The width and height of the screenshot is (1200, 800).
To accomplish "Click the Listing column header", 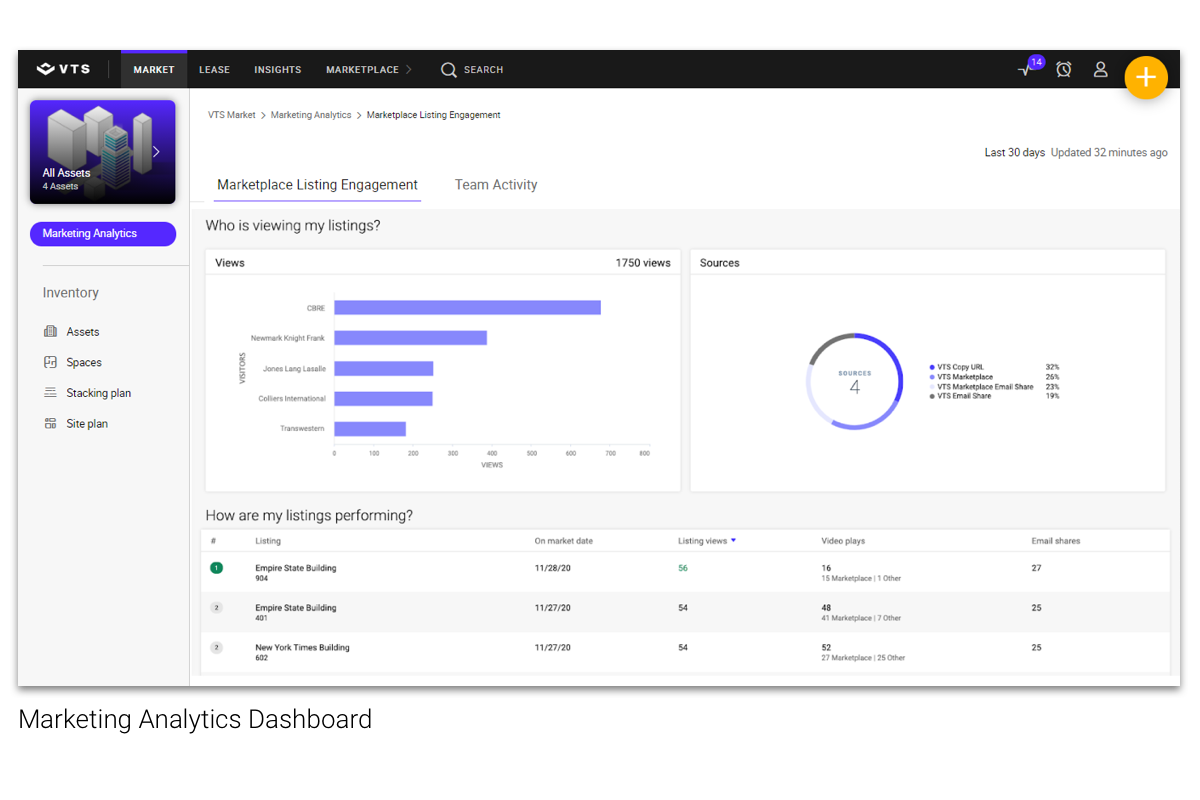I will click(x=268, y=541).
